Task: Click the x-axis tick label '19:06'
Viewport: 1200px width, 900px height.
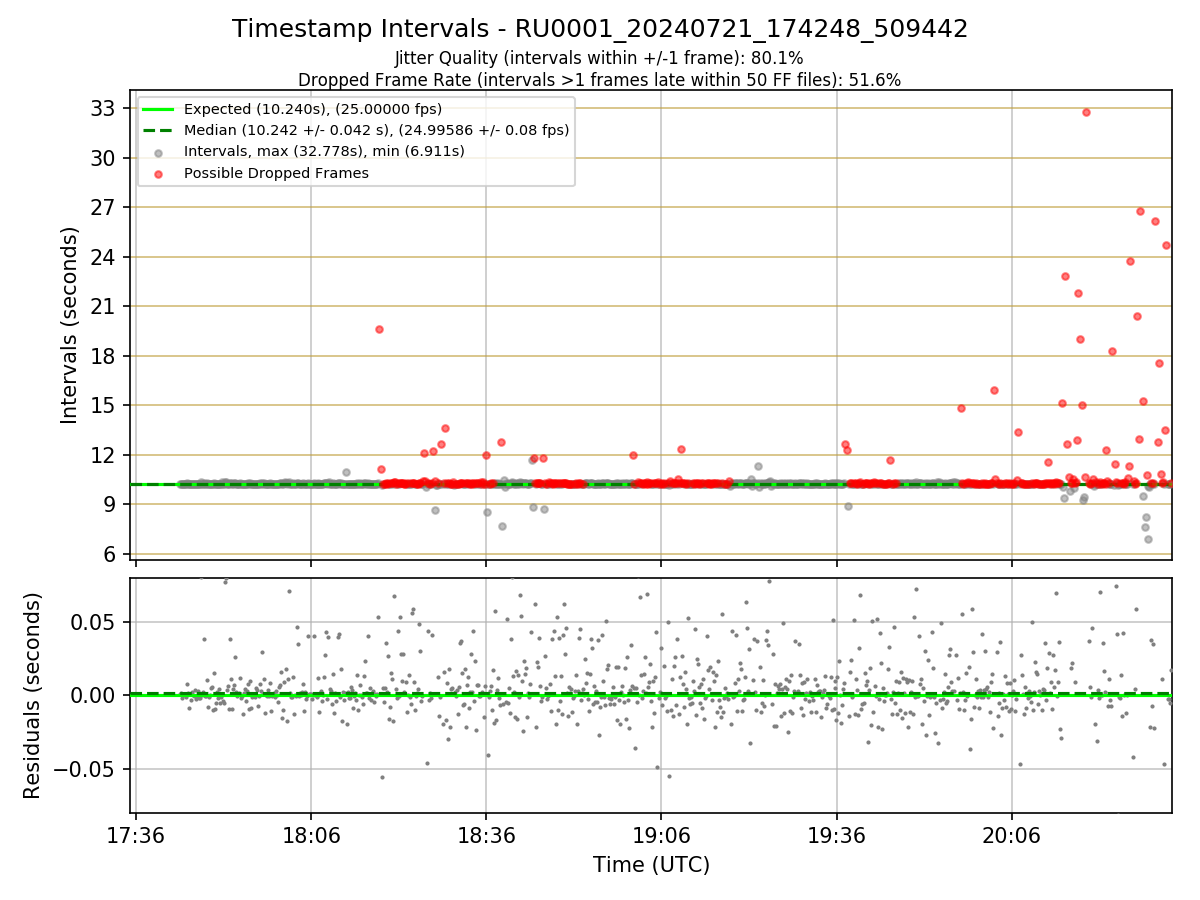Action: 661,835
